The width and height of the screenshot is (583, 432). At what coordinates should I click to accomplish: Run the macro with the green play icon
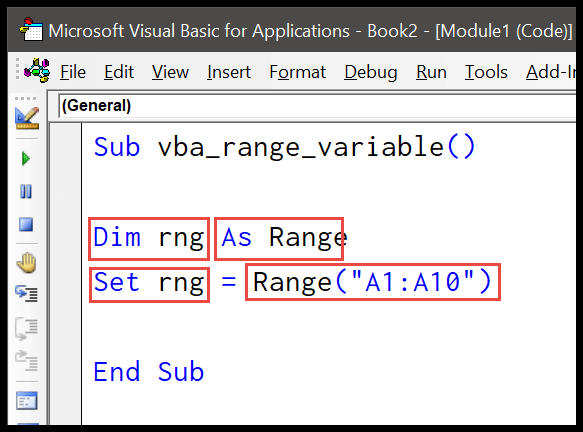coord(26,159)
